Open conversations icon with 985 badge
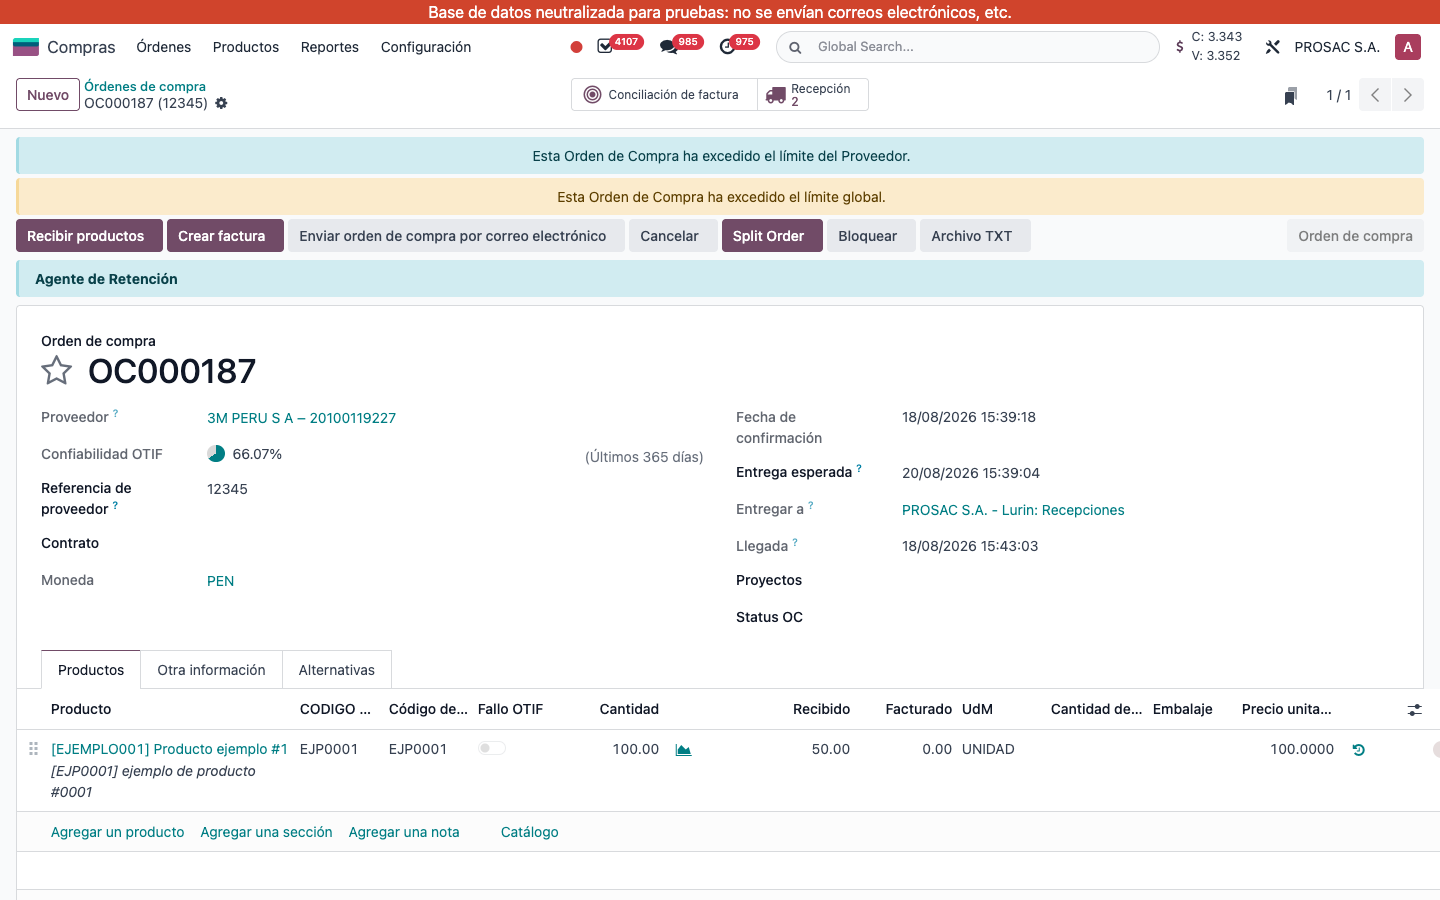 (668, 47)
